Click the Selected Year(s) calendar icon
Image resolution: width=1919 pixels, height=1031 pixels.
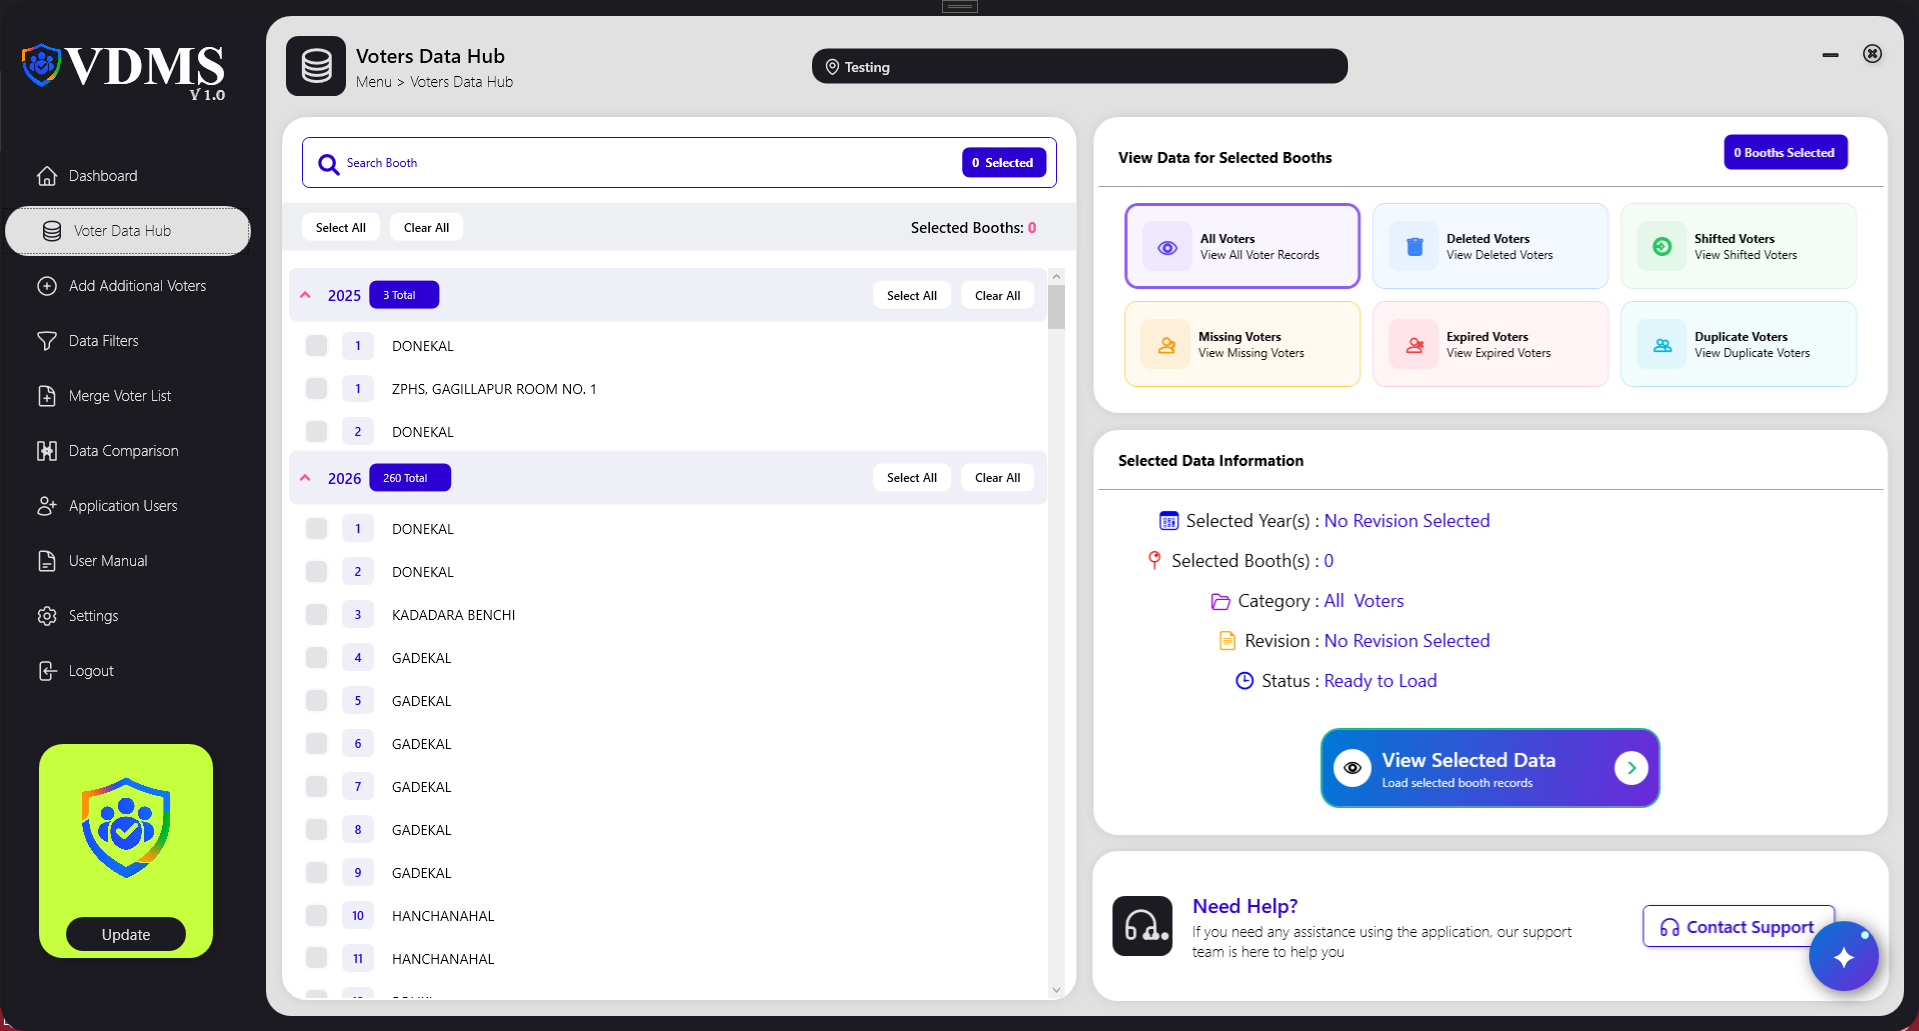1168,521
